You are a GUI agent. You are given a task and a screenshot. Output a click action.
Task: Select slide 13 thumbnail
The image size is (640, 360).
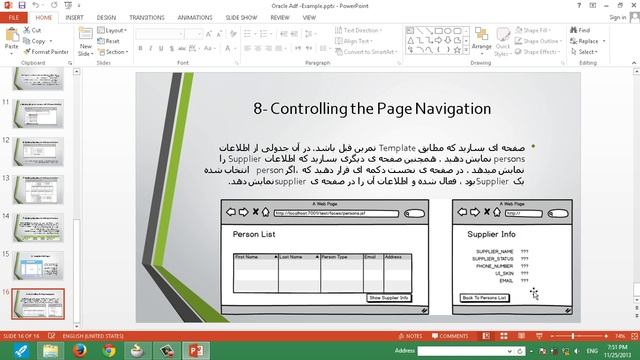pos(38,190)
